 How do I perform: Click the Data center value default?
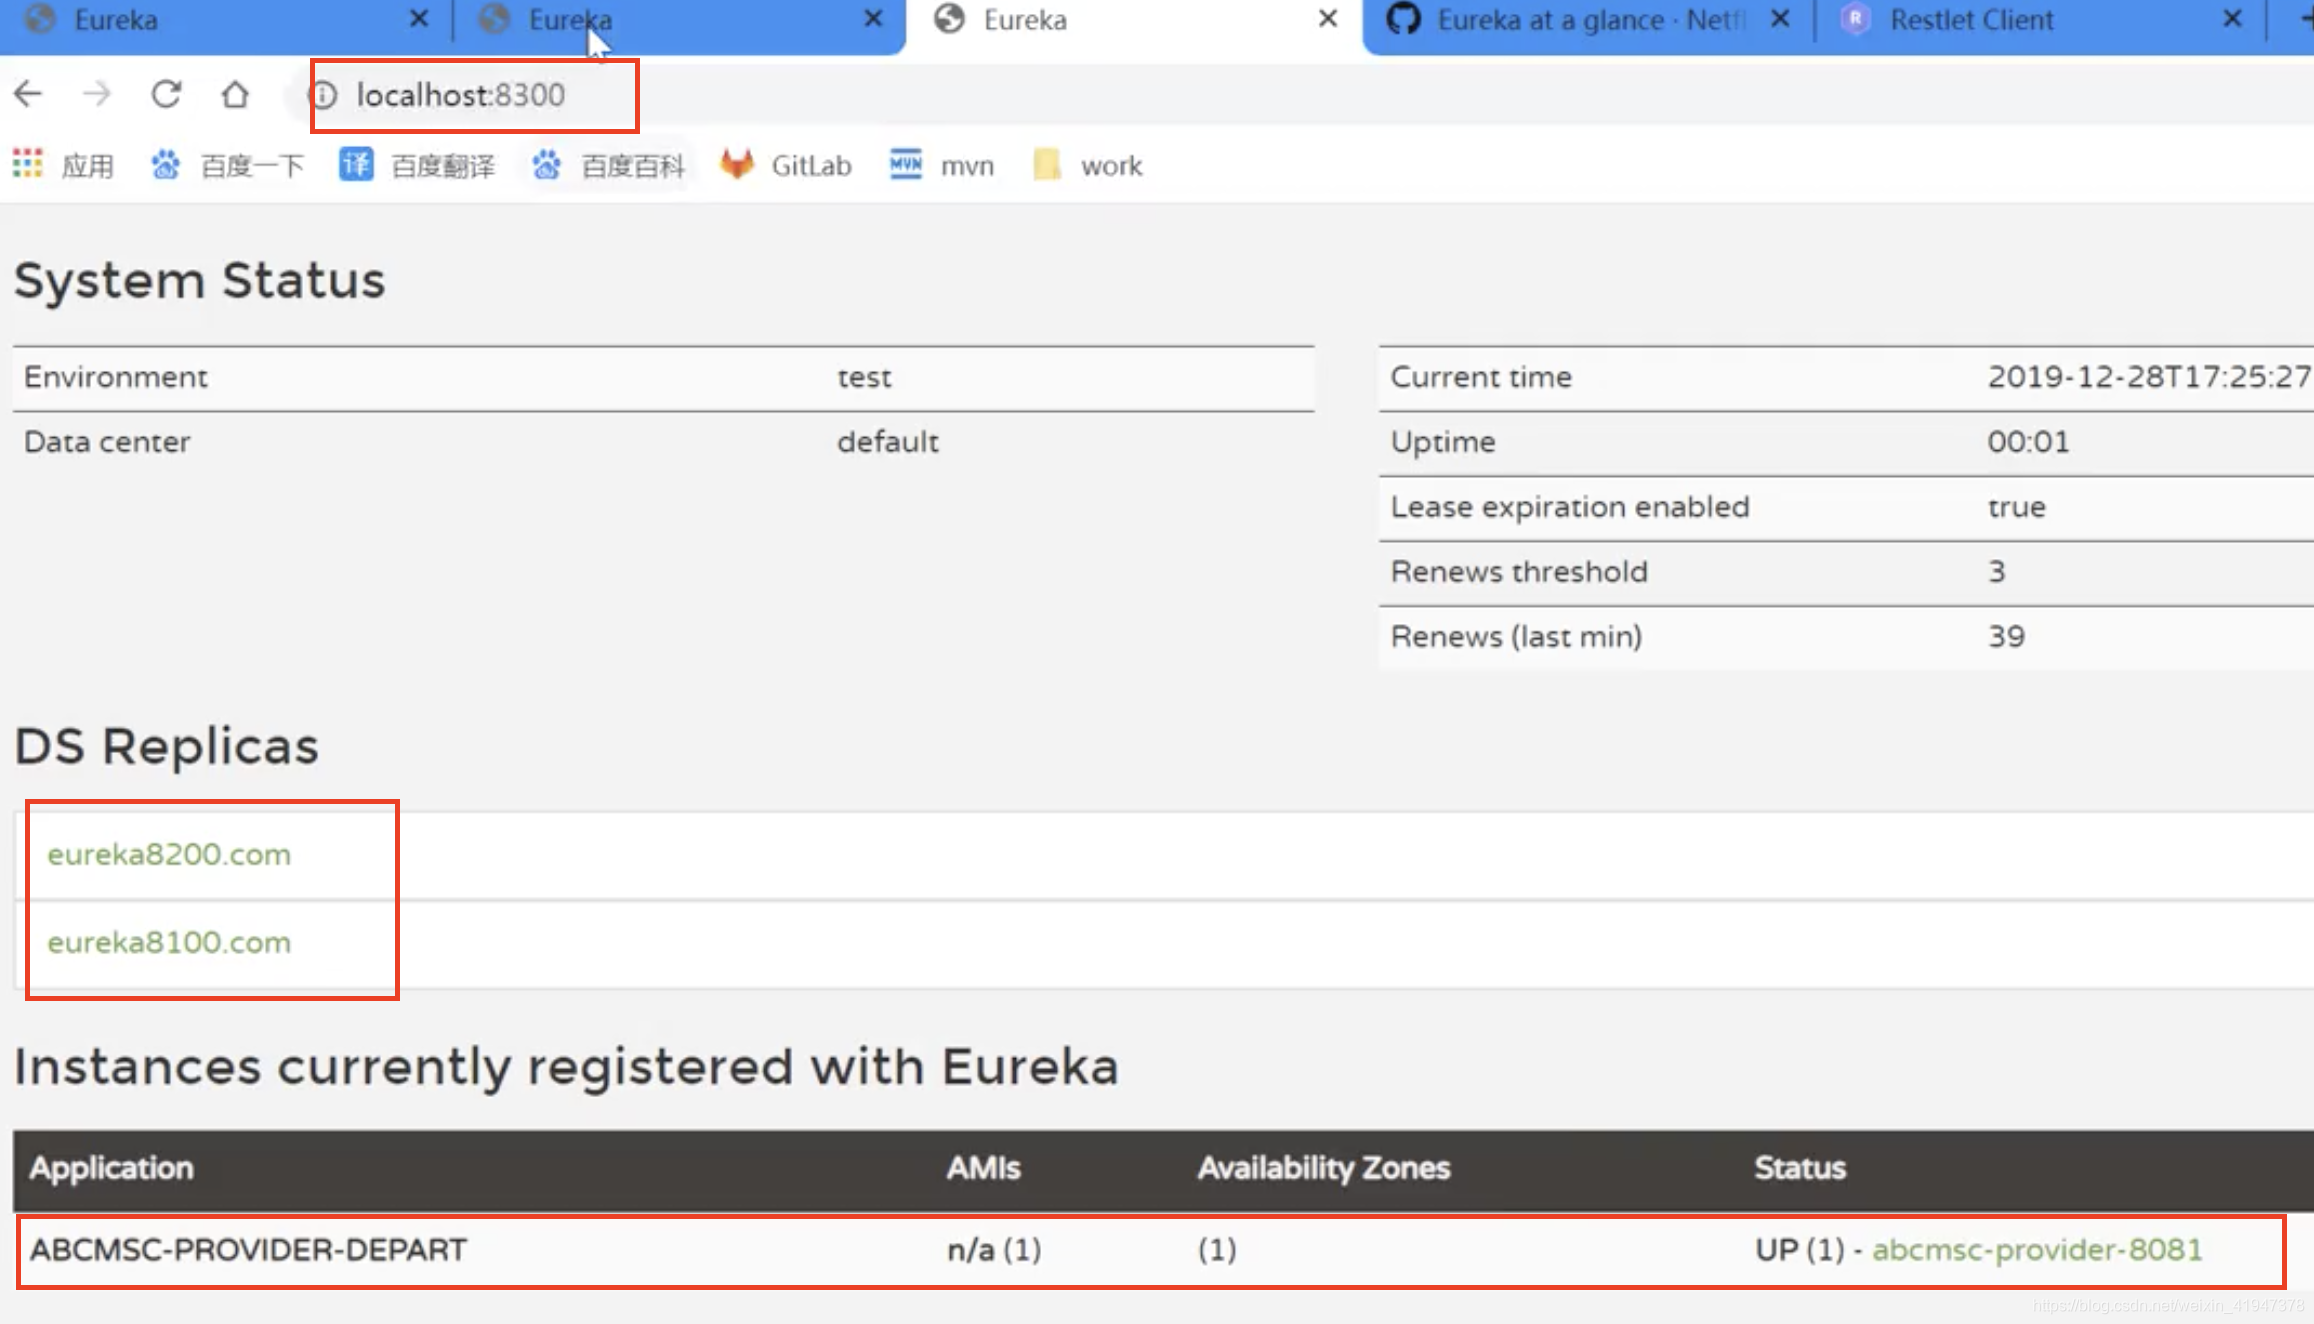tap(888, 442)
